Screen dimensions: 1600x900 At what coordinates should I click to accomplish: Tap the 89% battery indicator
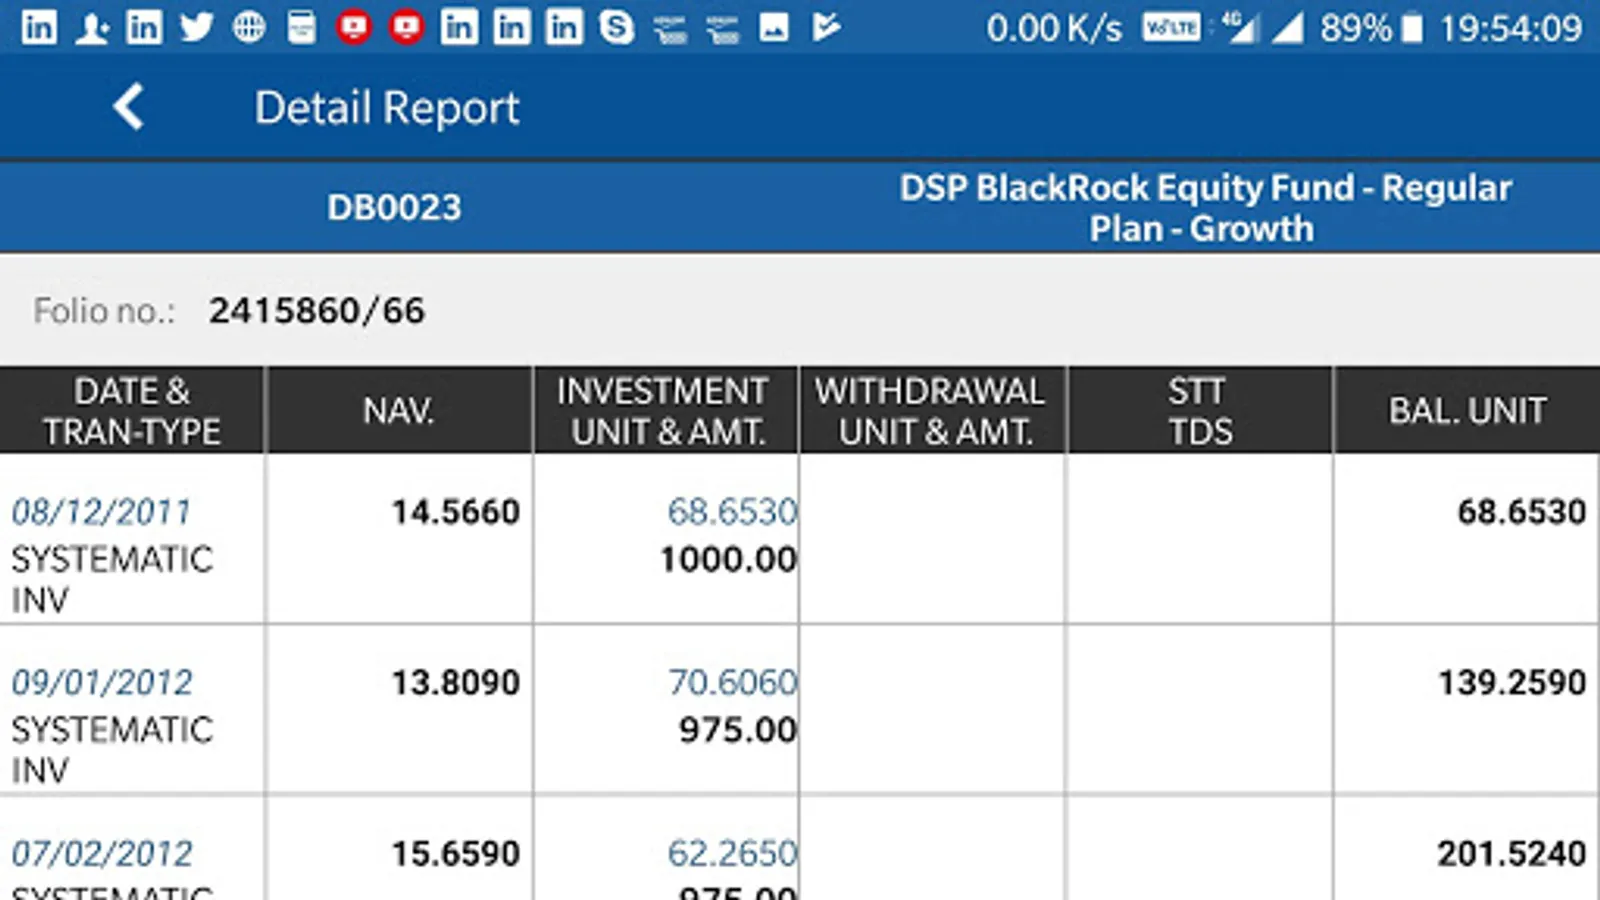click(x=1370, y=28)
